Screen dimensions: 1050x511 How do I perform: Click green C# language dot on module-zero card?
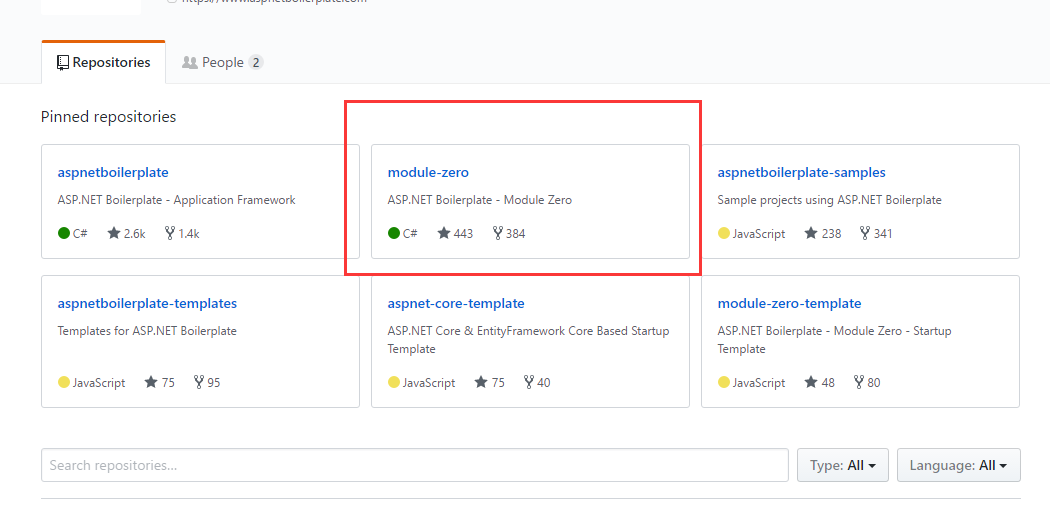[394, 233]
